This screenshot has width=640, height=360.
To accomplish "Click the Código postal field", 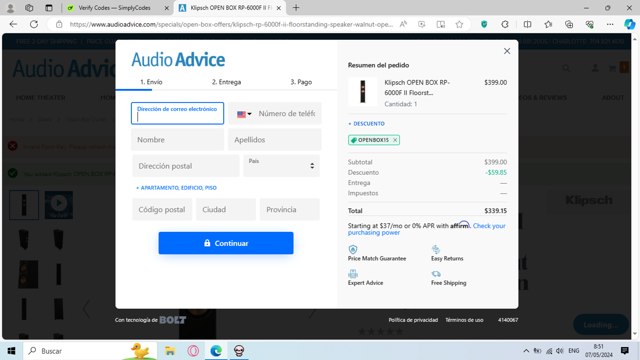I will [162, 209].
